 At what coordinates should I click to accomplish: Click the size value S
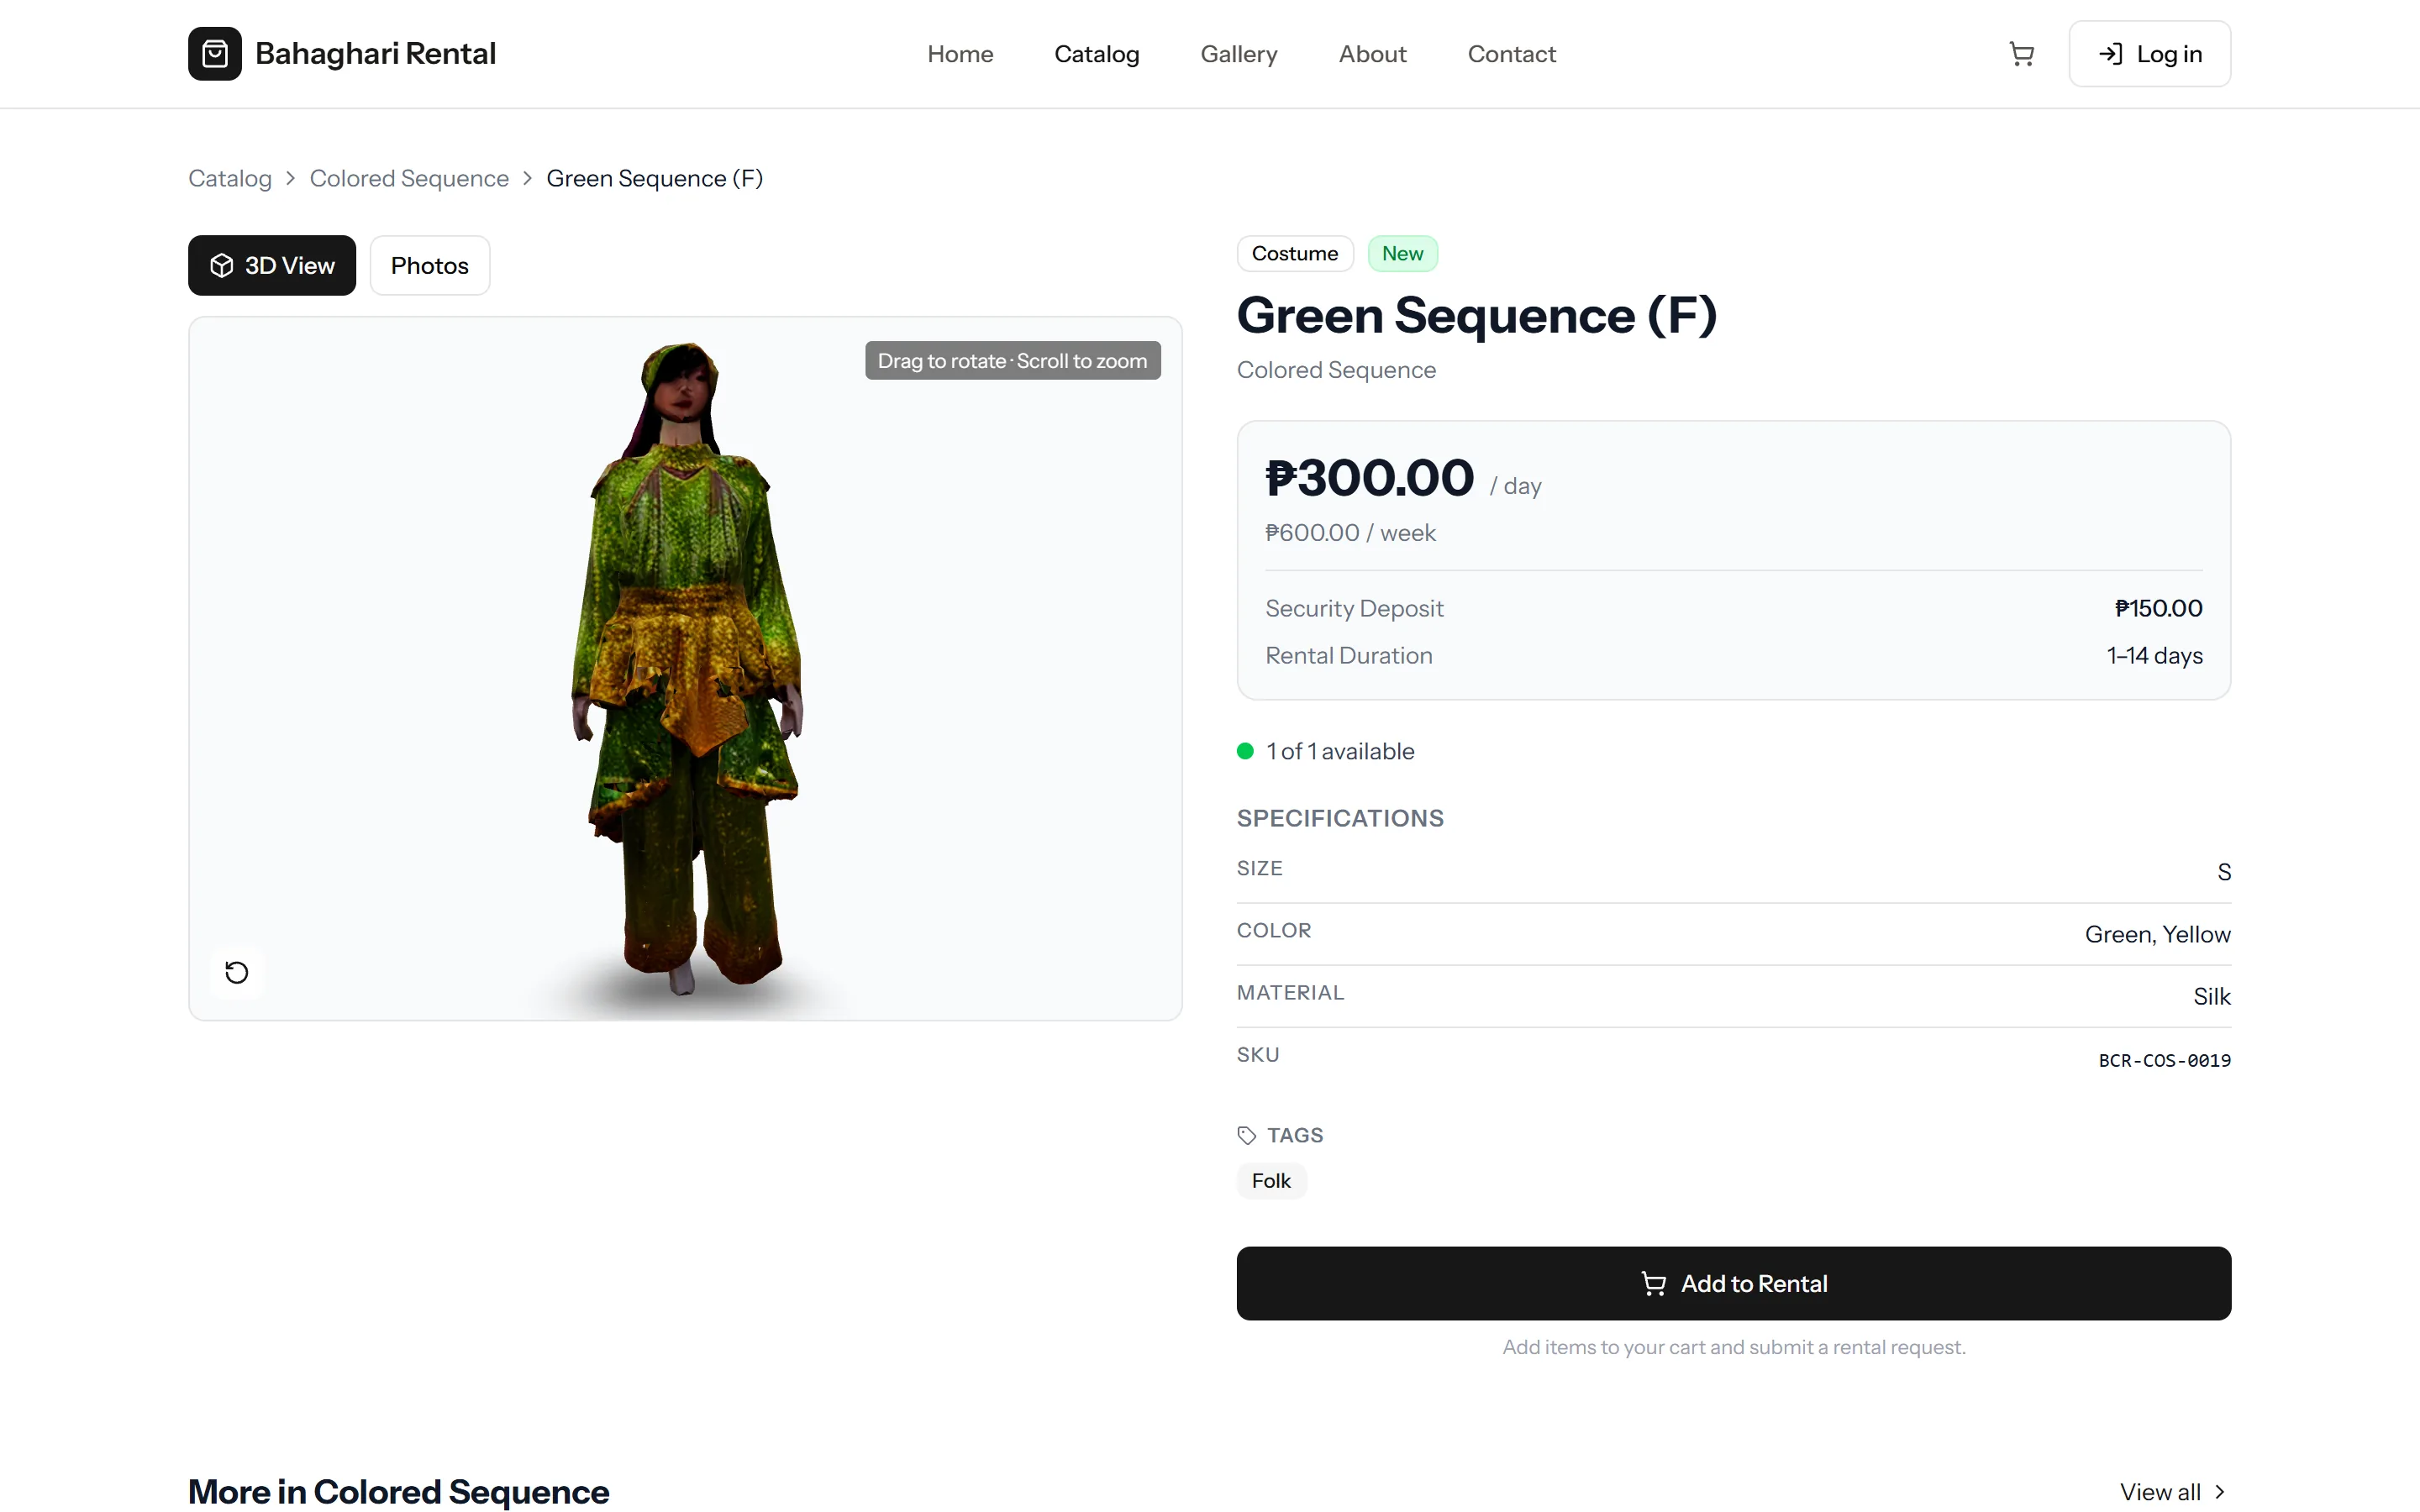coord(2223,872)
